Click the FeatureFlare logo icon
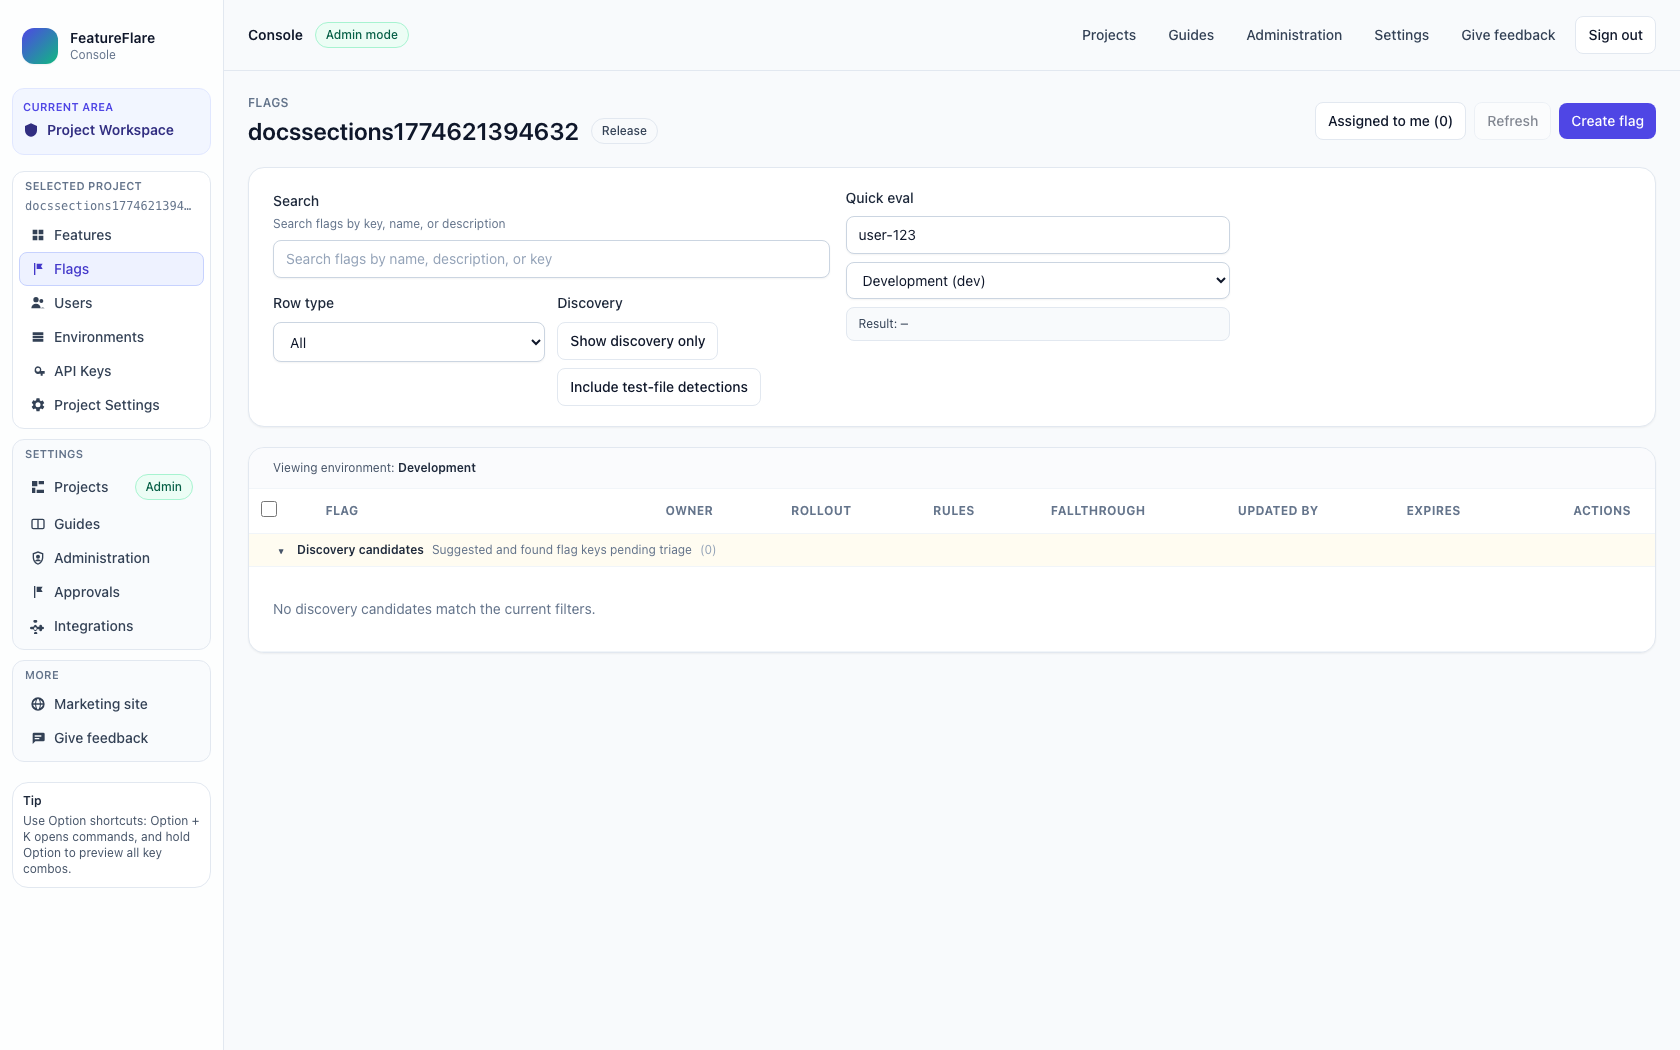Viewport: 1680px width, 1050px height. tap(40, 46)
